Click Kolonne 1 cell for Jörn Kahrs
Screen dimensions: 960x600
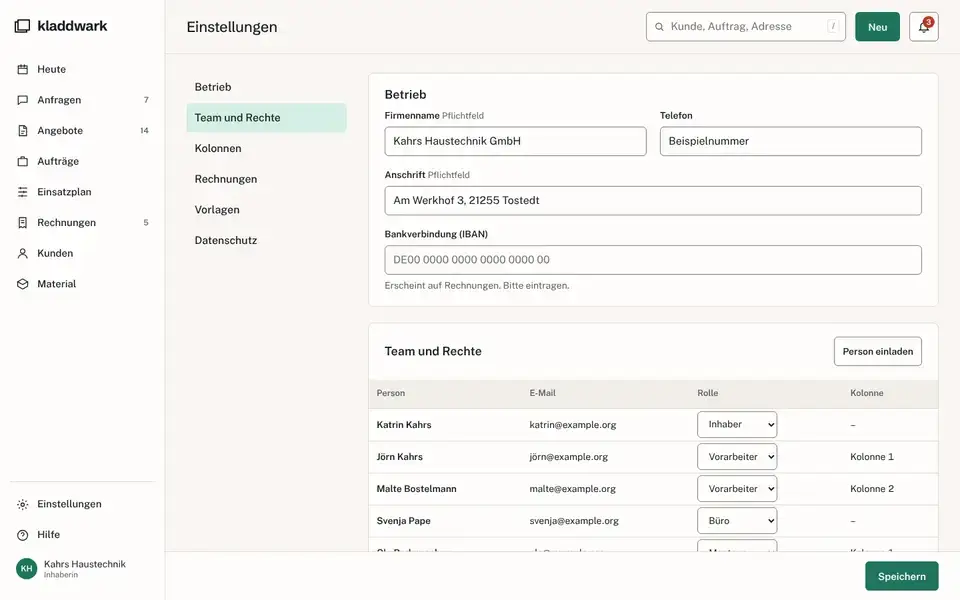tap(872, 457)
